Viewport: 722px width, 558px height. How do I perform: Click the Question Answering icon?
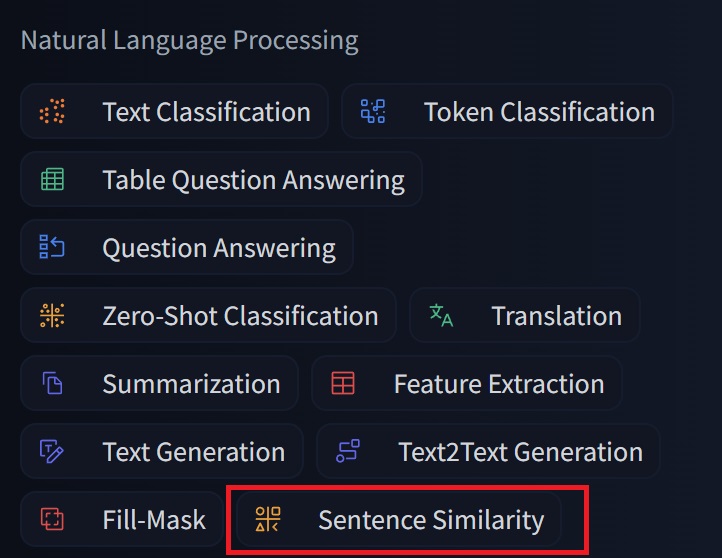(x=52, y=248)
